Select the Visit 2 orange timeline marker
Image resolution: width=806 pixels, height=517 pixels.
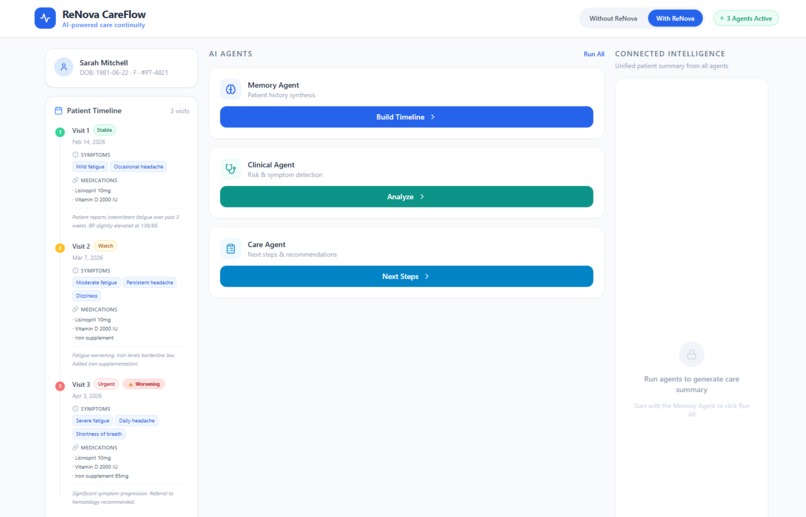coord(60,248)
